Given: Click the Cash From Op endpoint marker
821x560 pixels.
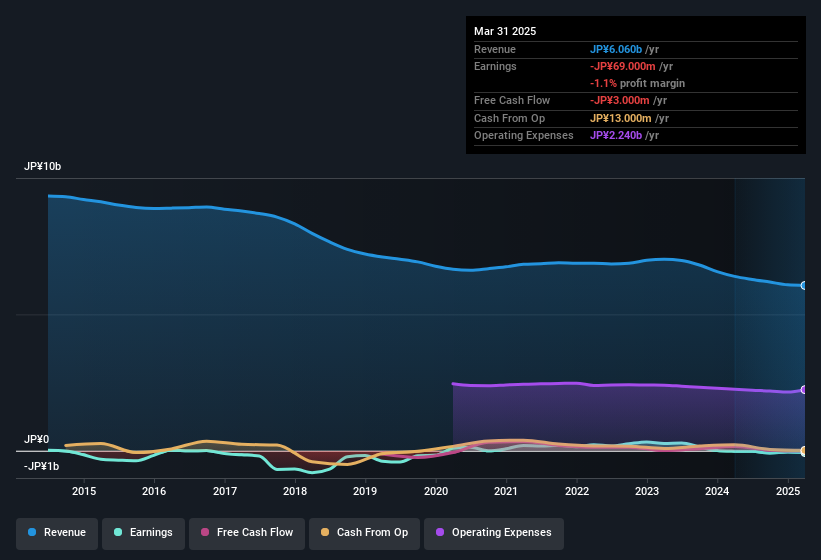Looking at the screenshot, I should pyautogui.click(x=804, y=451).
